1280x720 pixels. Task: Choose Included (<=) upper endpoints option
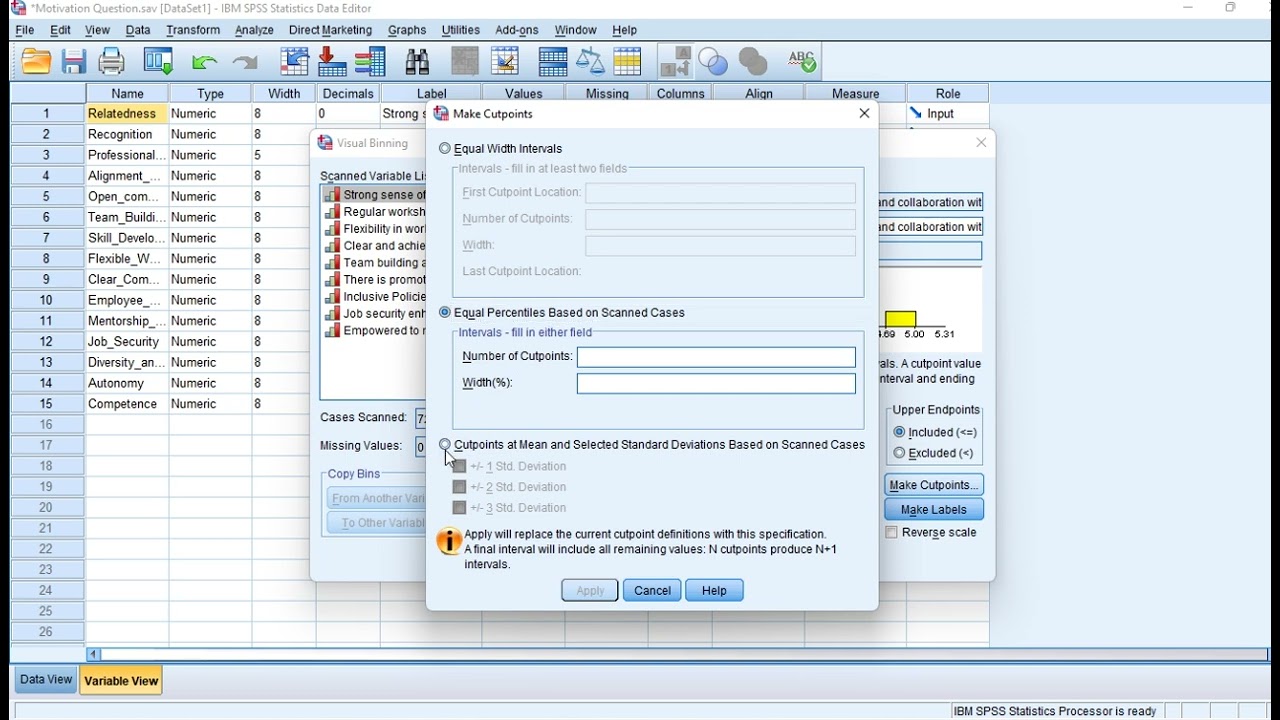coord(899,432)
